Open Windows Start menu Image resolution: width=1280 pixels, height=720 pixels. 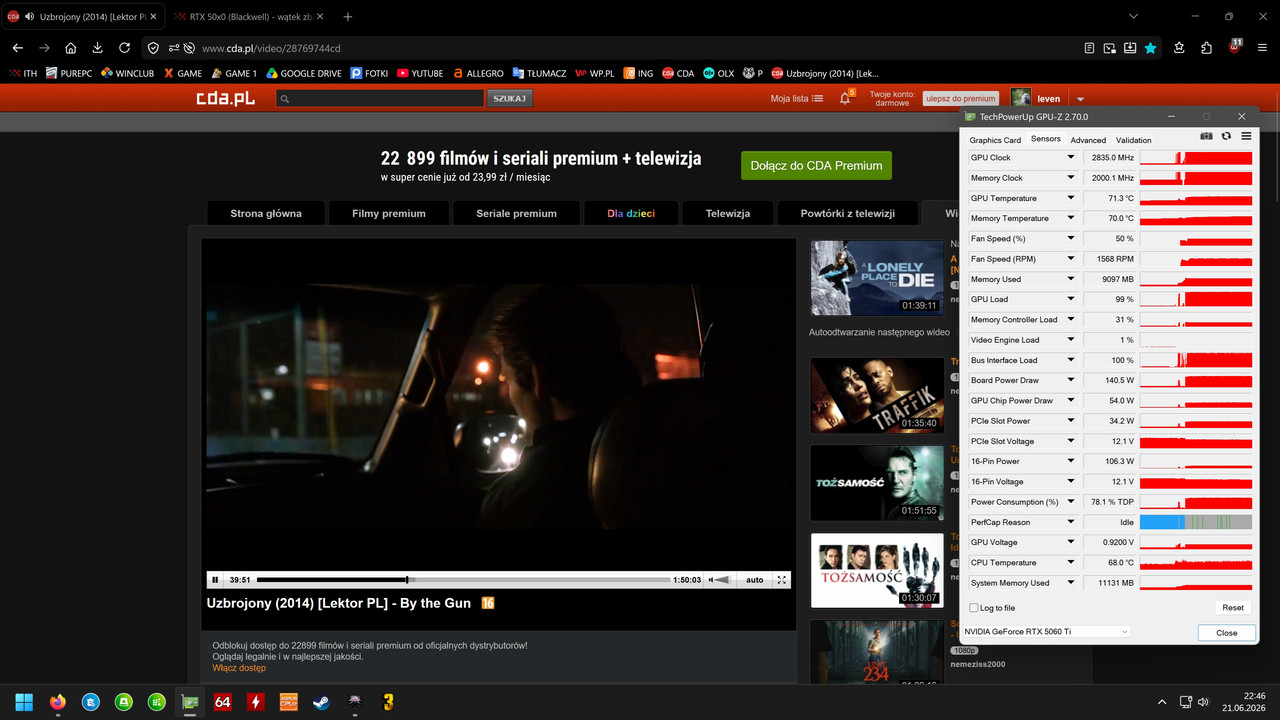(x=24, y=702)
